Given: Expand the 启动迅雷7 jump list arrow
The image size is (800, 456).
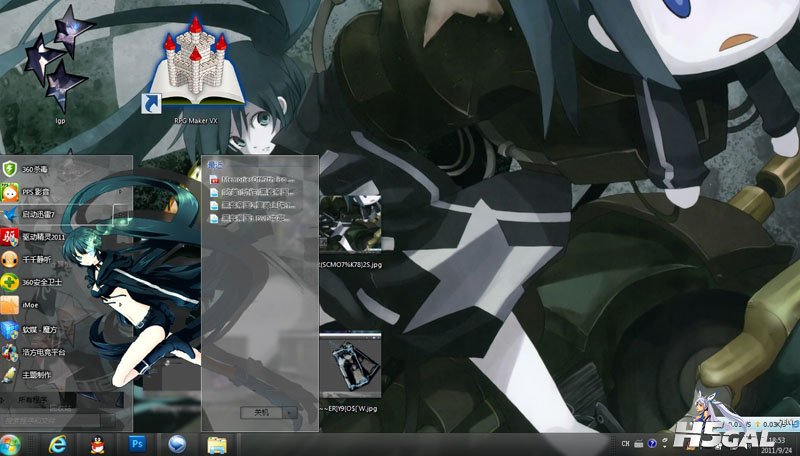Looking at the screenshot, I should [x=122, y=214].
